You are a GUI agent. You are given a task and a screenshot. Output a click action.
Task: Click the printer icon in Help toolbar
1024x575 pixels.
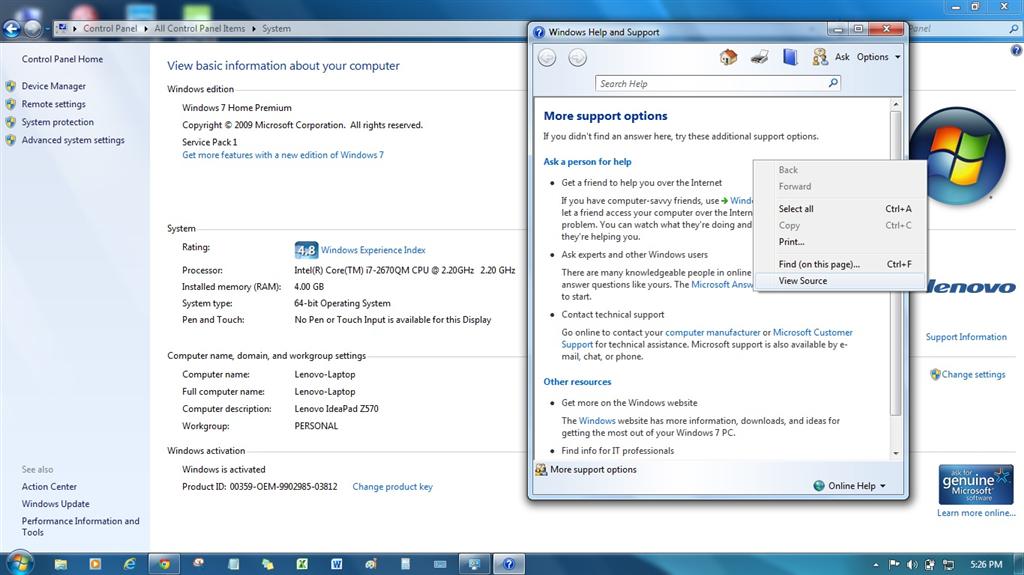759,58
